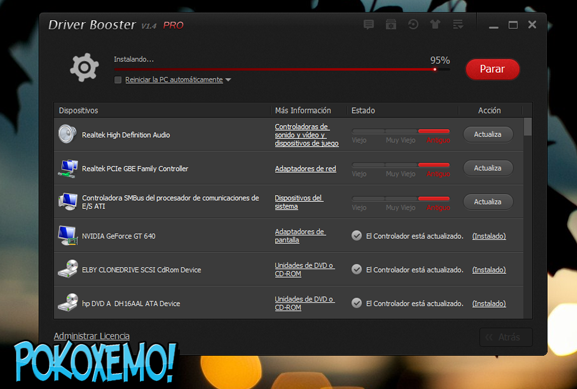This screenshot has height=389, width=577.
Task: Click the device list vertical scrollbar thumb
Action: click(528, 127)
